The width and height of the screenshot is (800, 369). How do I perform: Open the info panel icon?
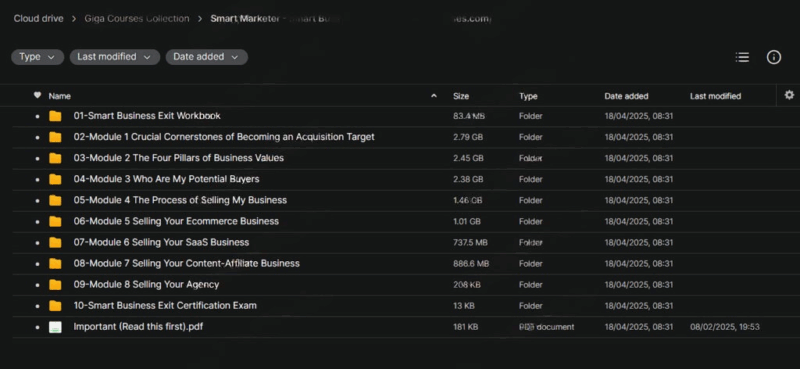[x=774, y=57]
